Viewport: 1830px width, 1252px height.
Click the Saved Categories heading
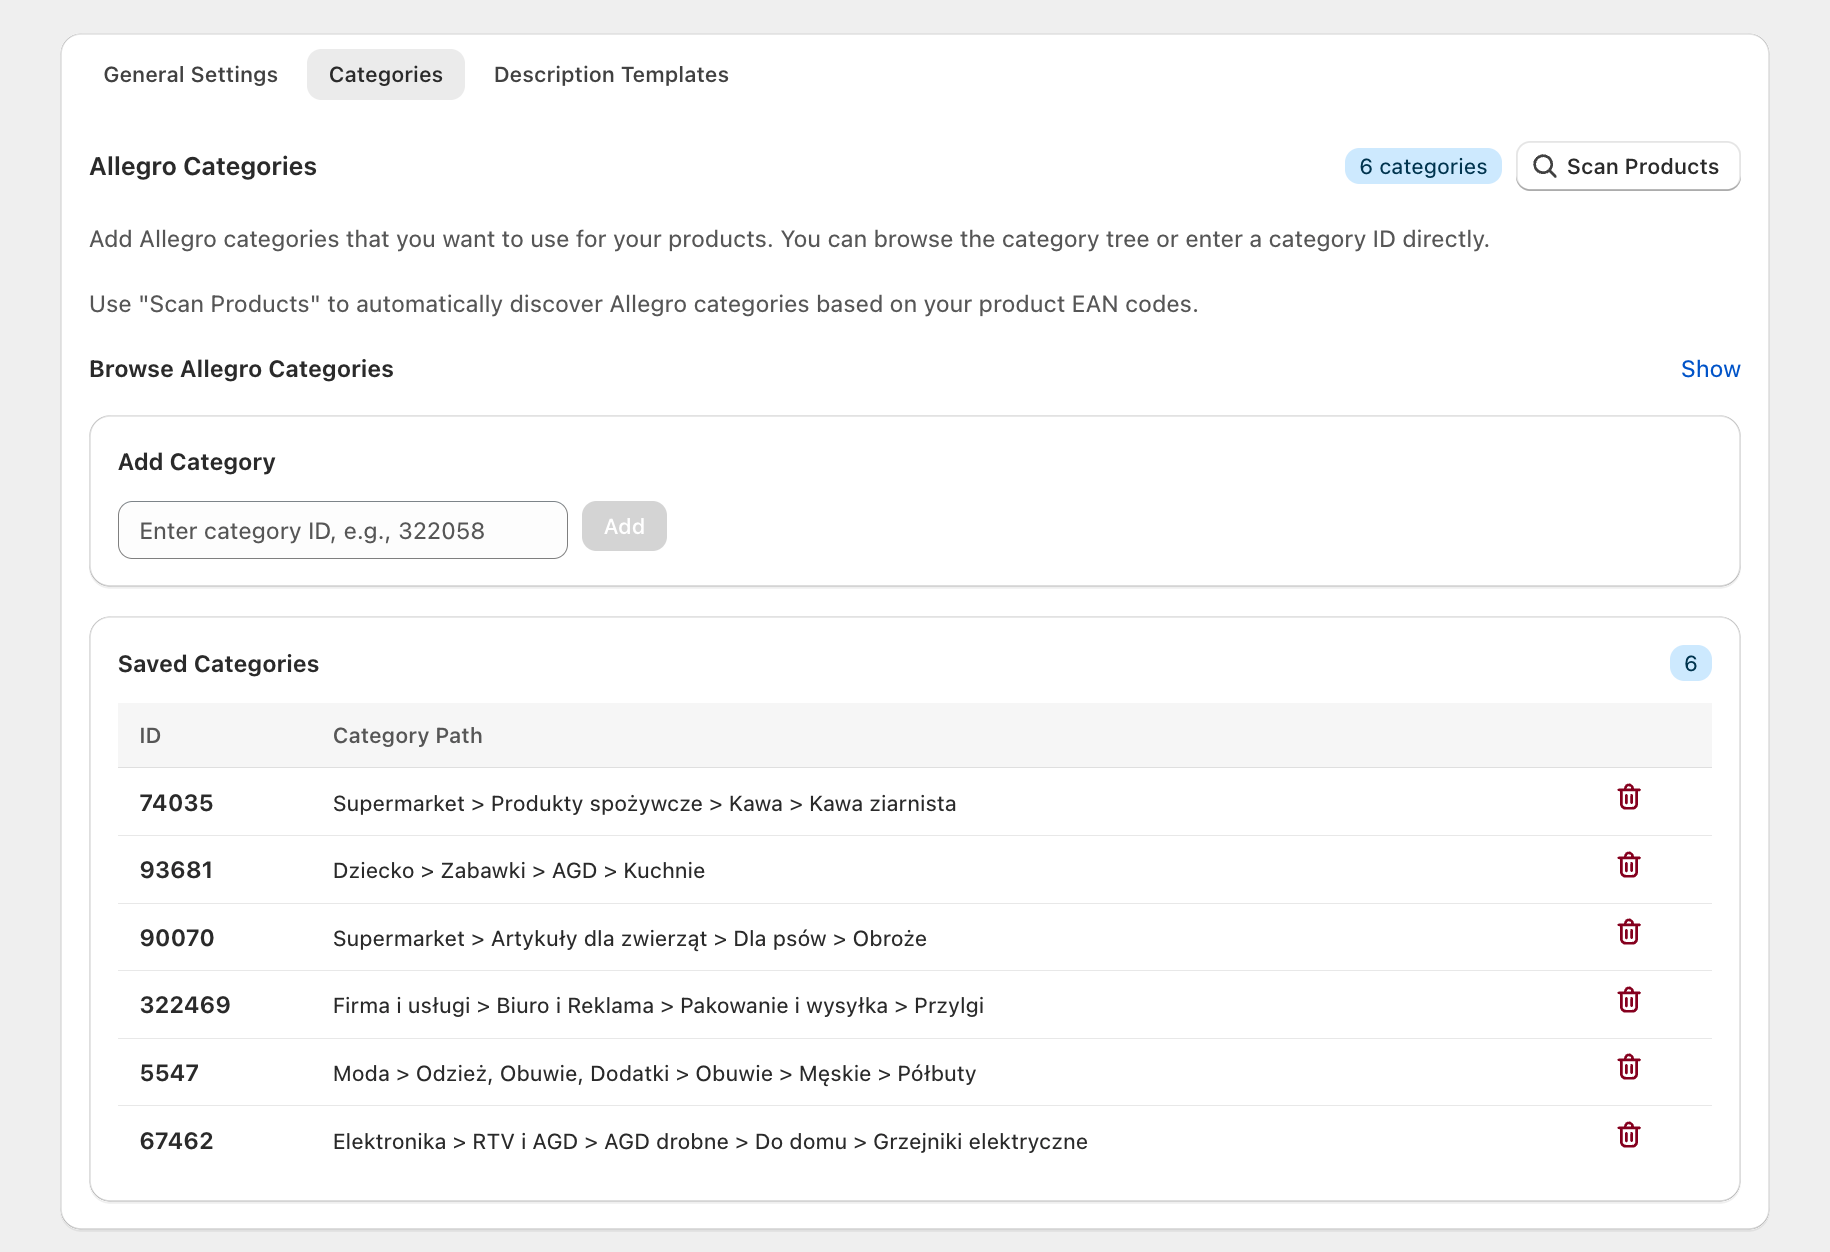[x=218, y=664]
